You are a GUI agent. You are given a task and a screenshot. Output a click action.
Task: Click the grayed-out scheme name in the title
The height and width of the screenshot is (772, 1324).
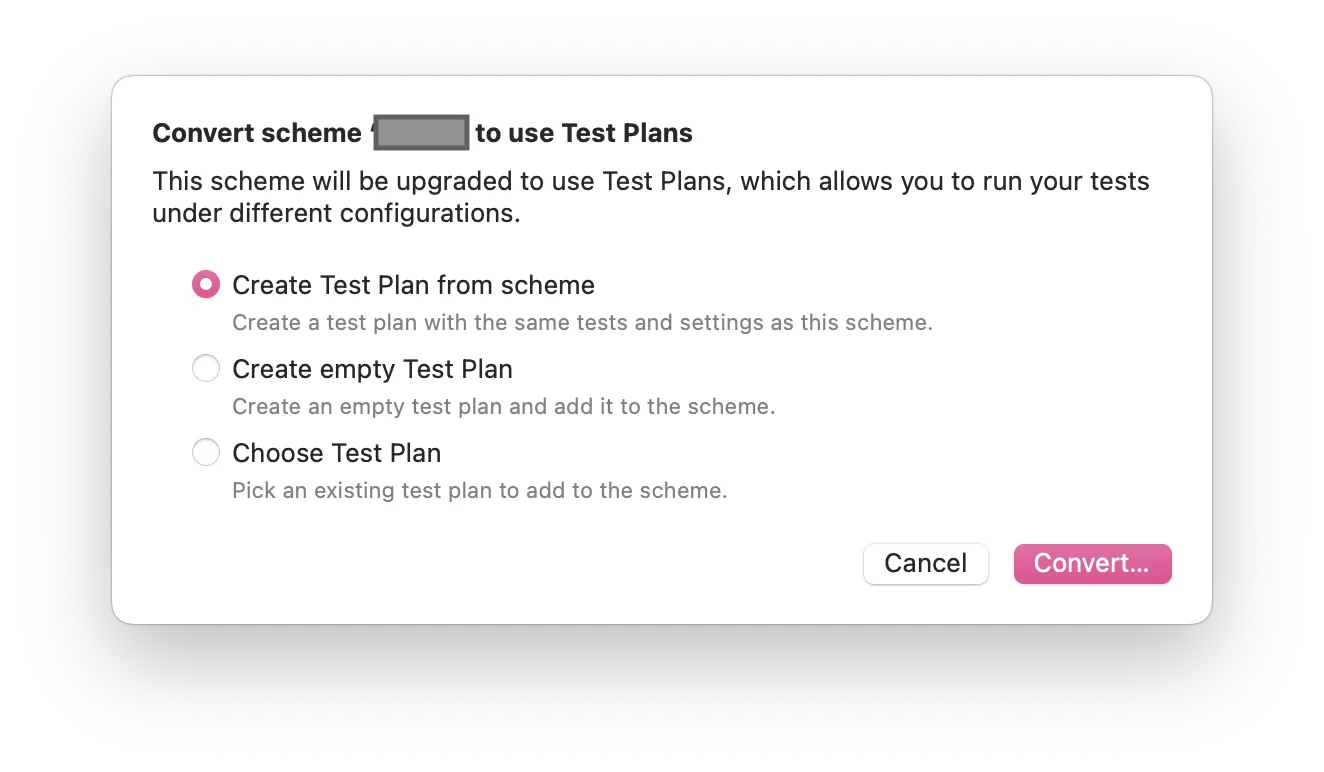pos(421,133)
